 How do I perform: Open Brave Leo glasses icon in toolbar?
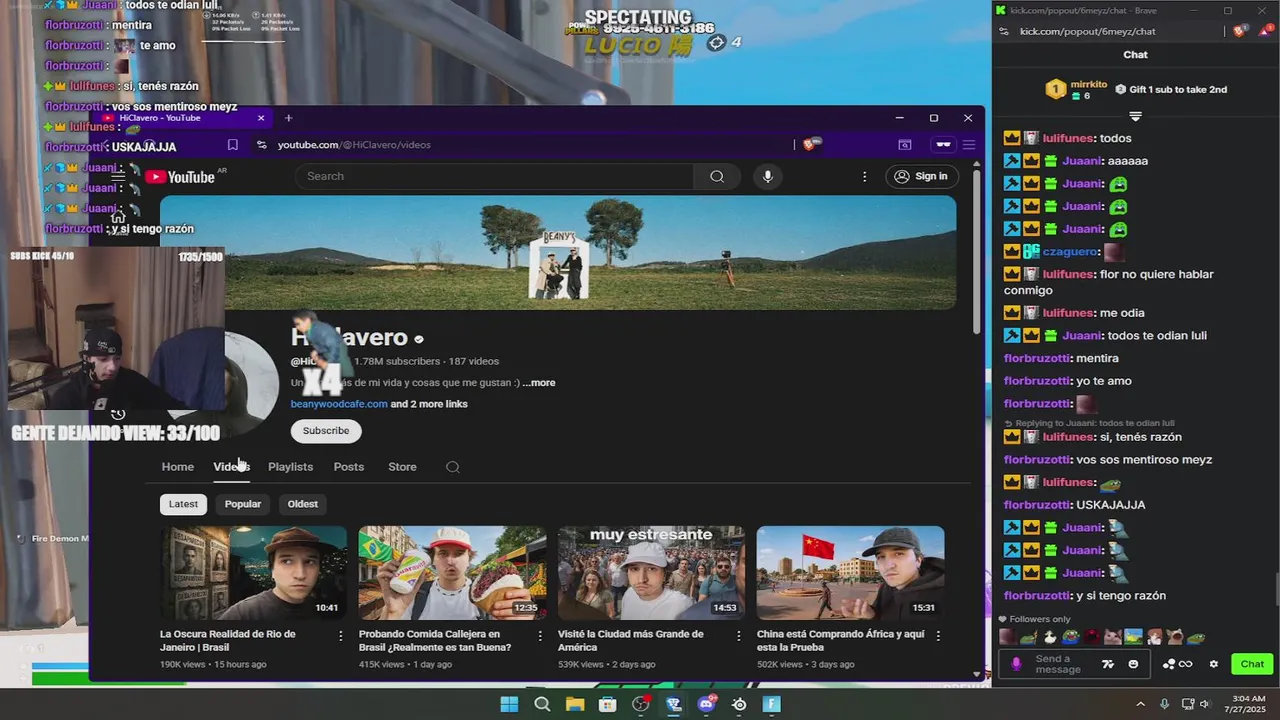(942, 145)
